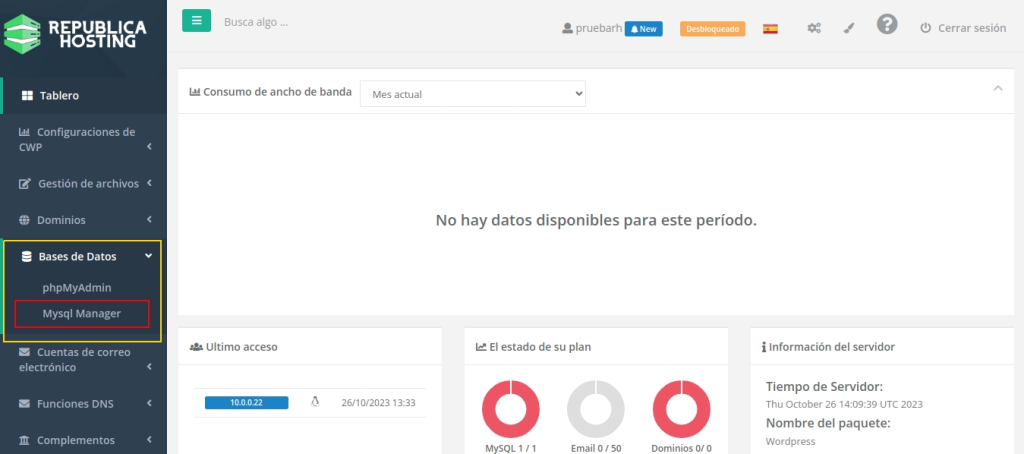This screenshot has width=1024, height=454.
Task: Open the Mes actual period dropdown
Action: tap(472, 93)
